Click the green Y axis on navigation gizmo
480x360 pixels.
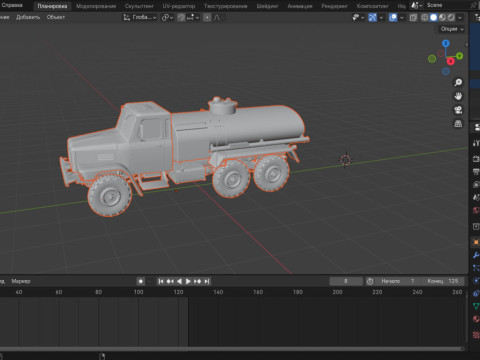tap(459, 56)
